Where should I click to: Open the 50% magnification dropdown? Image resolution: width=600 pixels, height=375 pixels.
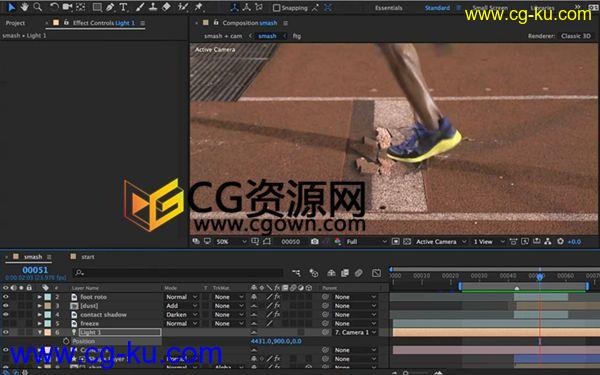point(232,242)
